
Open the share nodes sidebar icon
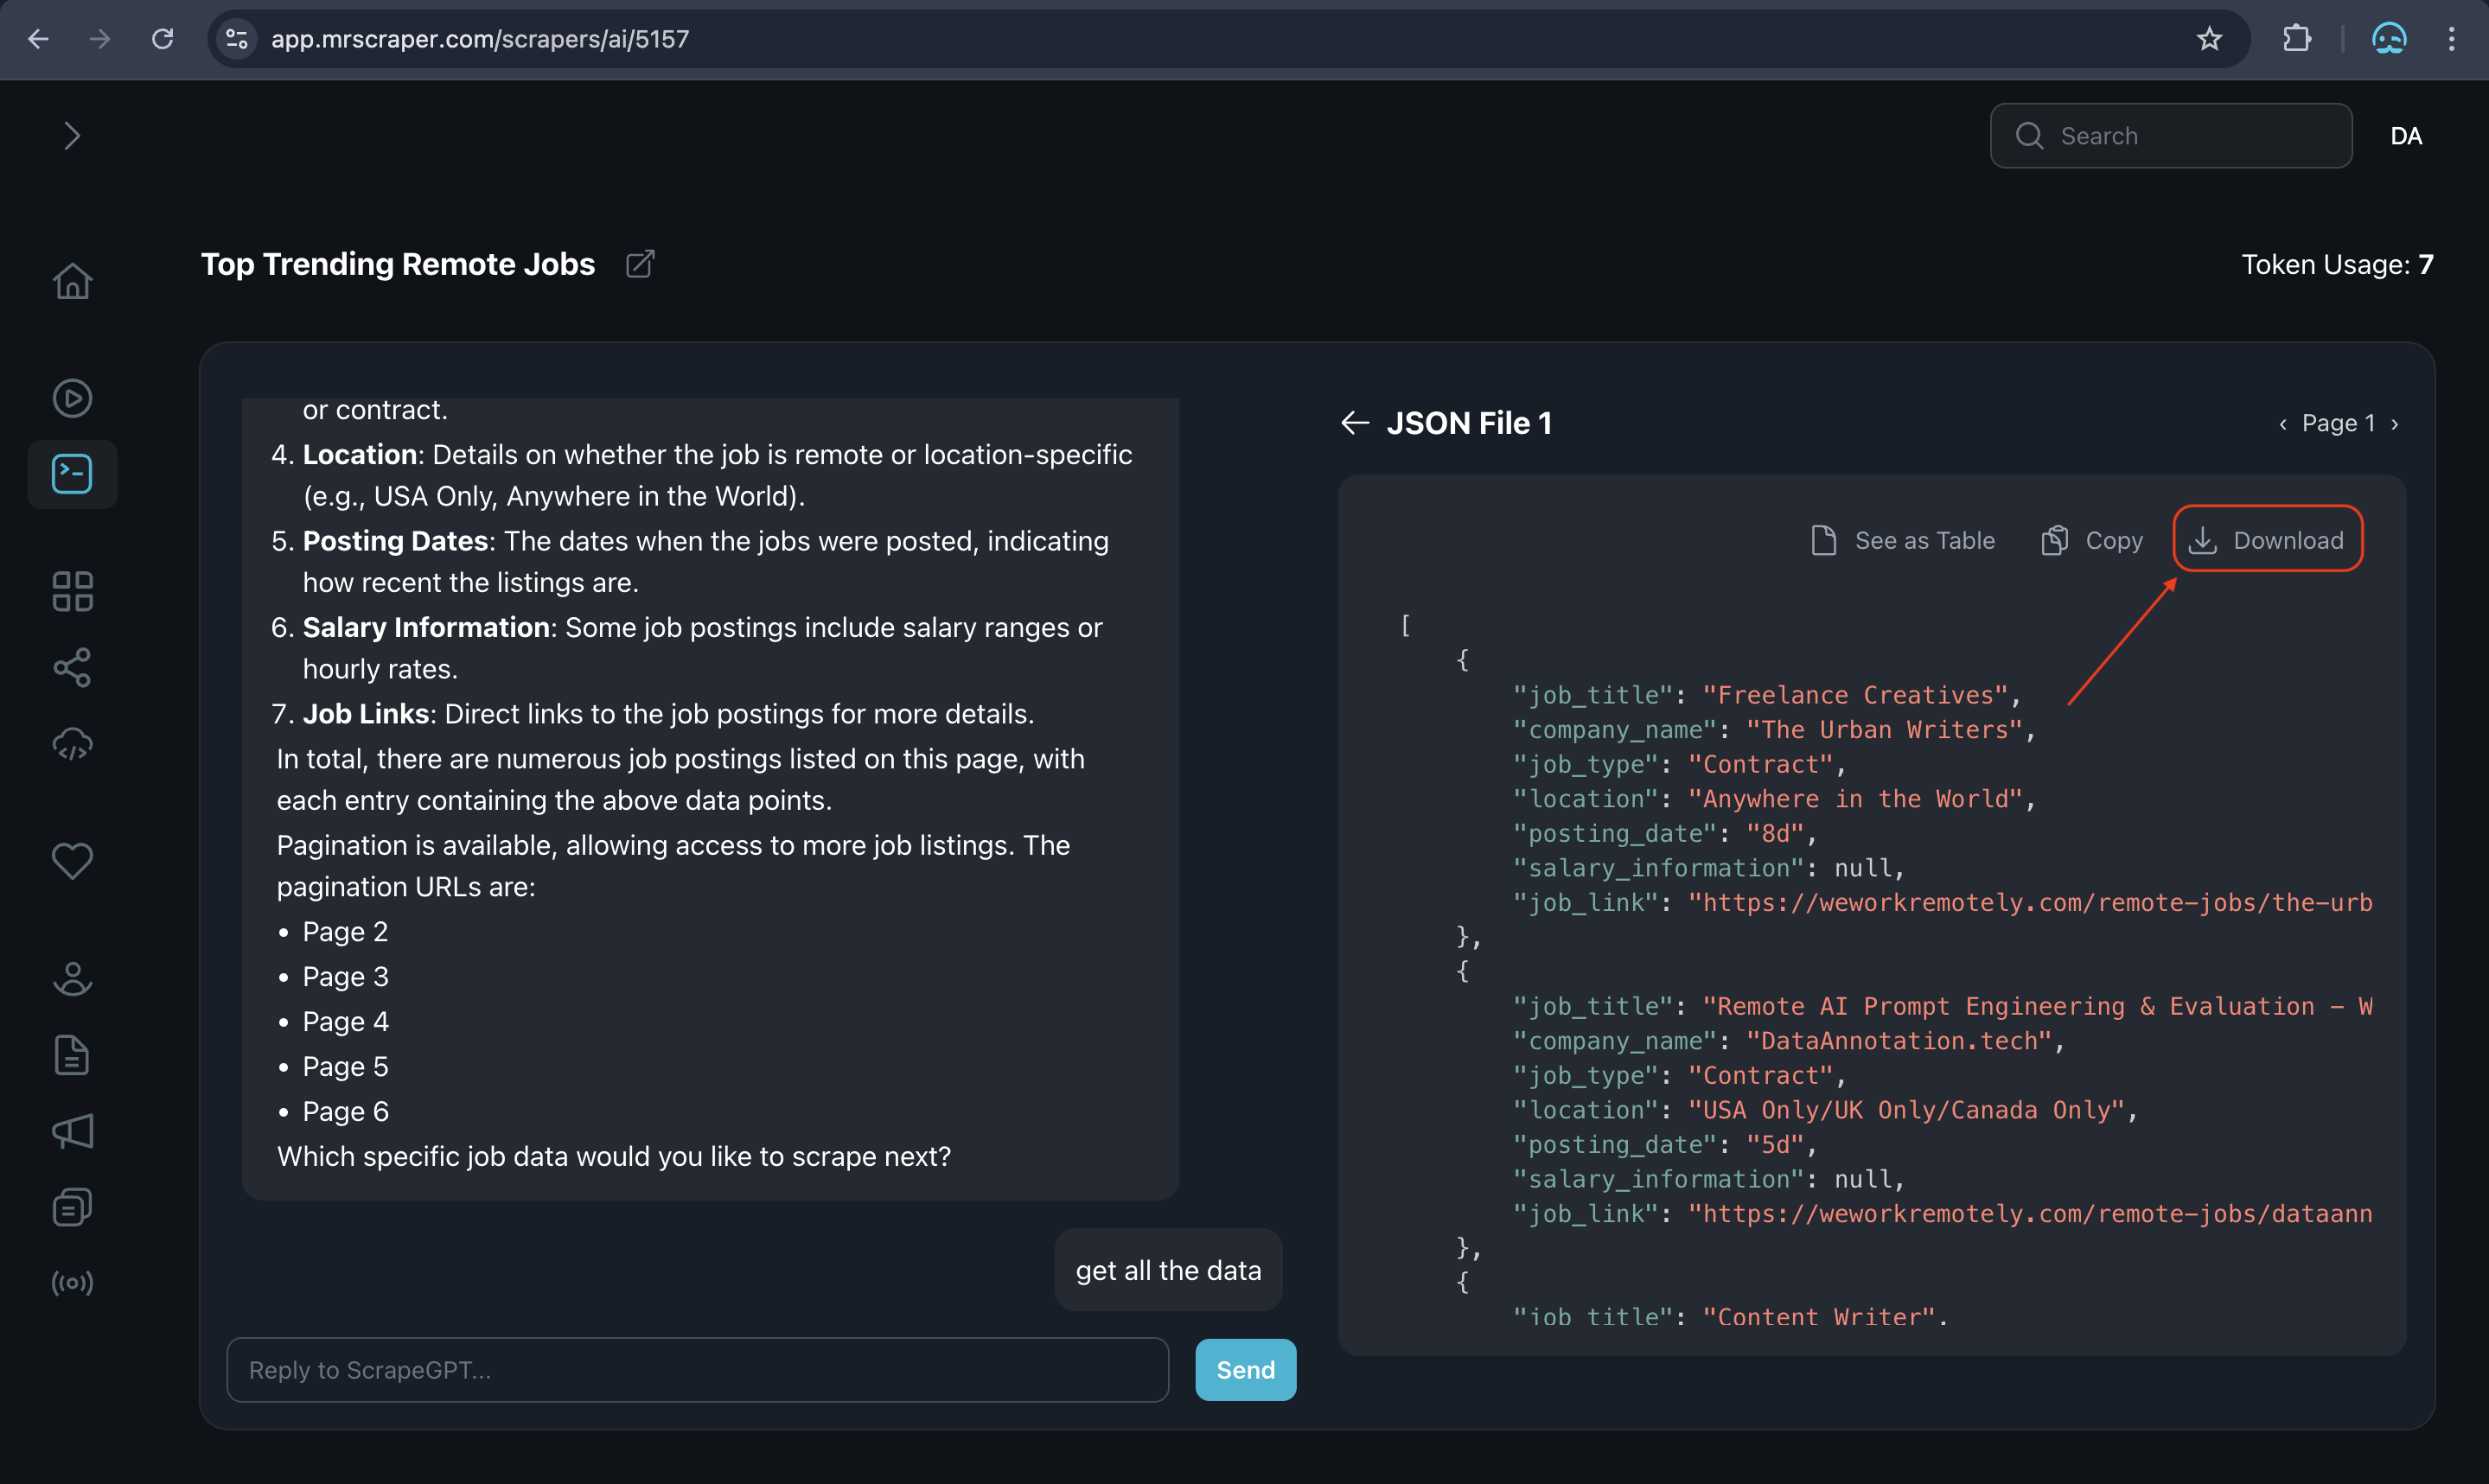click(x=72, y=667)
